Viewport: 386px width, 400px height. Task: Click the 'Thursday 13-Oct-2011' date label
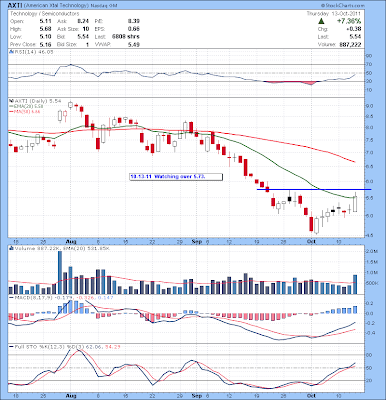tap(334, 14)
